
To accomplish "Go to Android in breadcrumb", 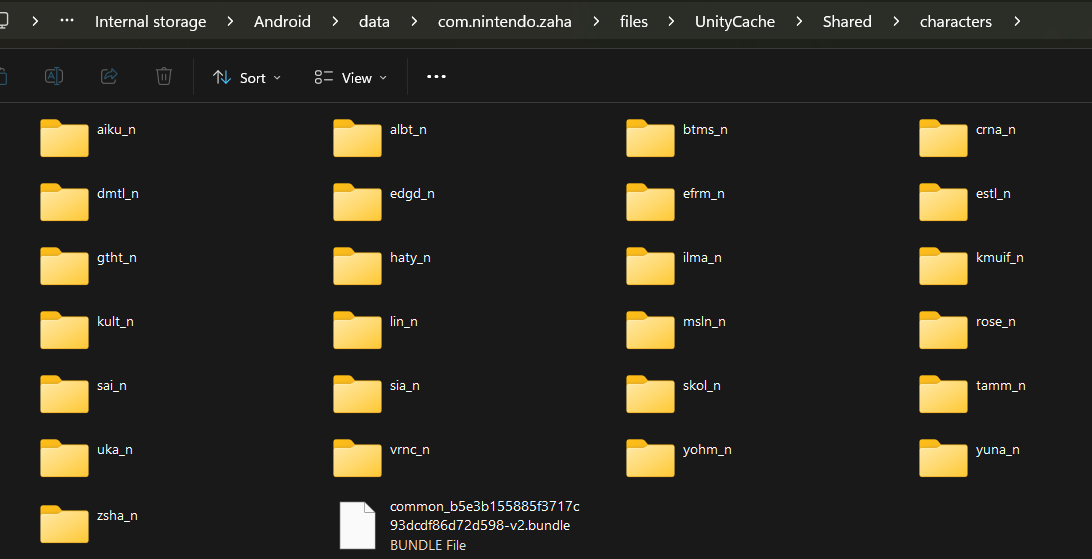I will 282,22.
